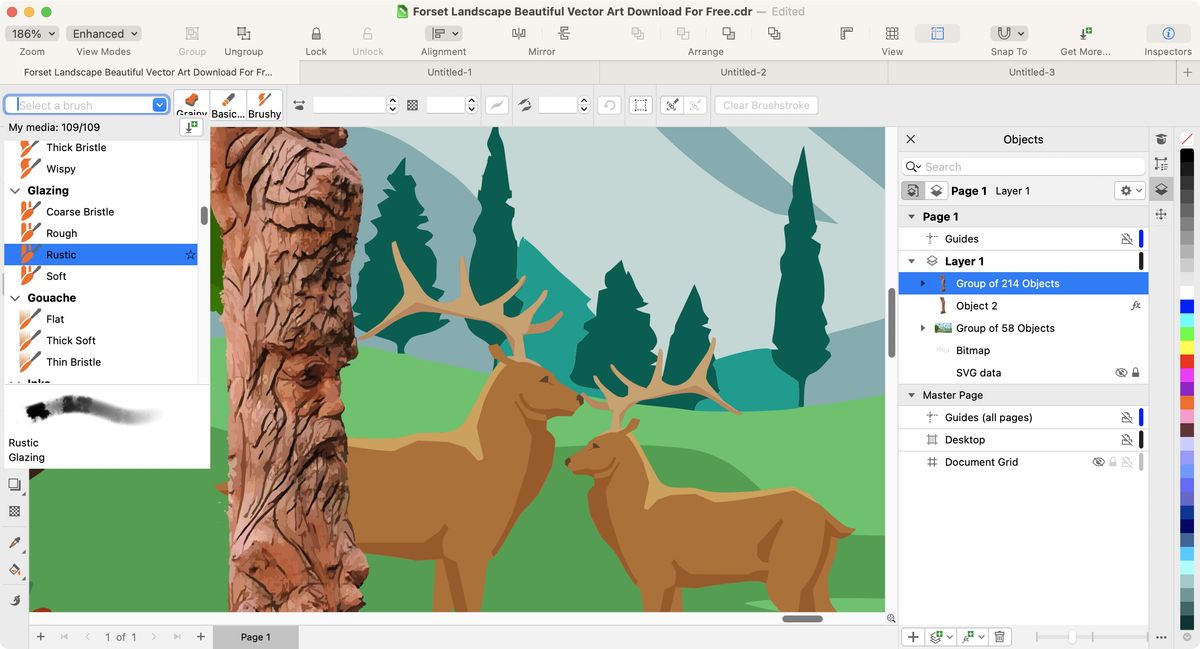1200x649 pixels.
Task: Select the Brushy brush type
Action: point(264,103)
